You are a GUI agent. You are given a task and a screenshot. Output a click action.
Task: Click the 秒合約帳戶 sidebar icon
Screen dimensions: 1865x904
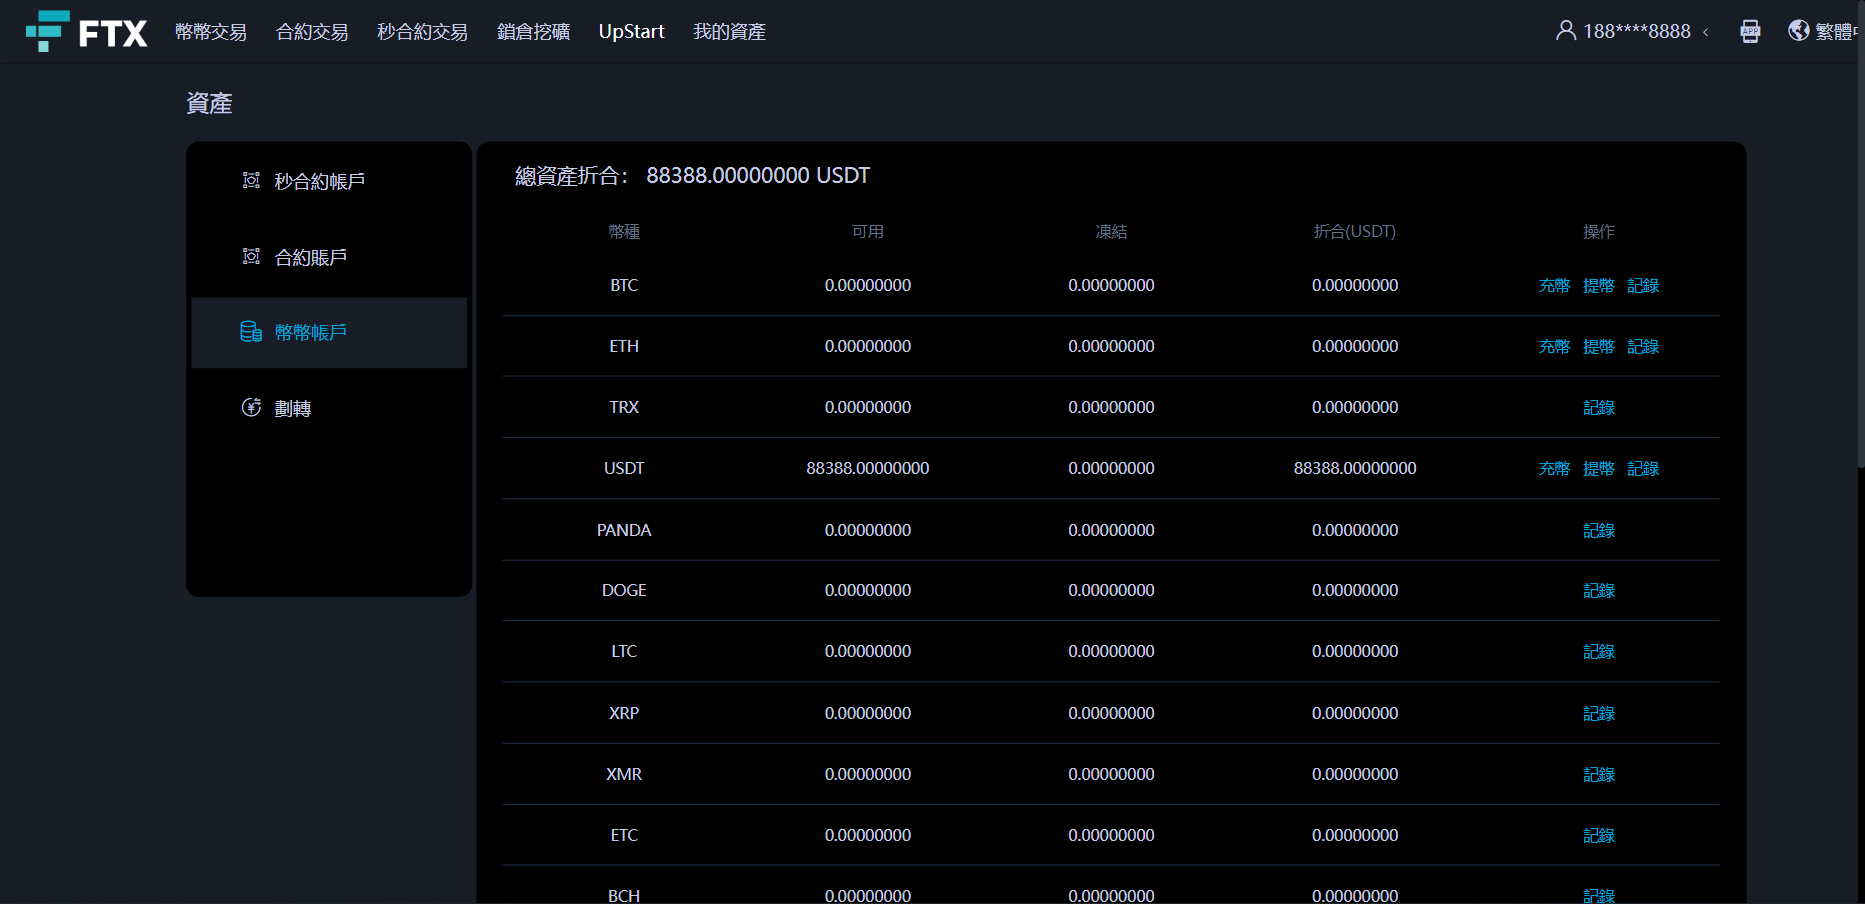pyautogui.click(x=251, y=181)
